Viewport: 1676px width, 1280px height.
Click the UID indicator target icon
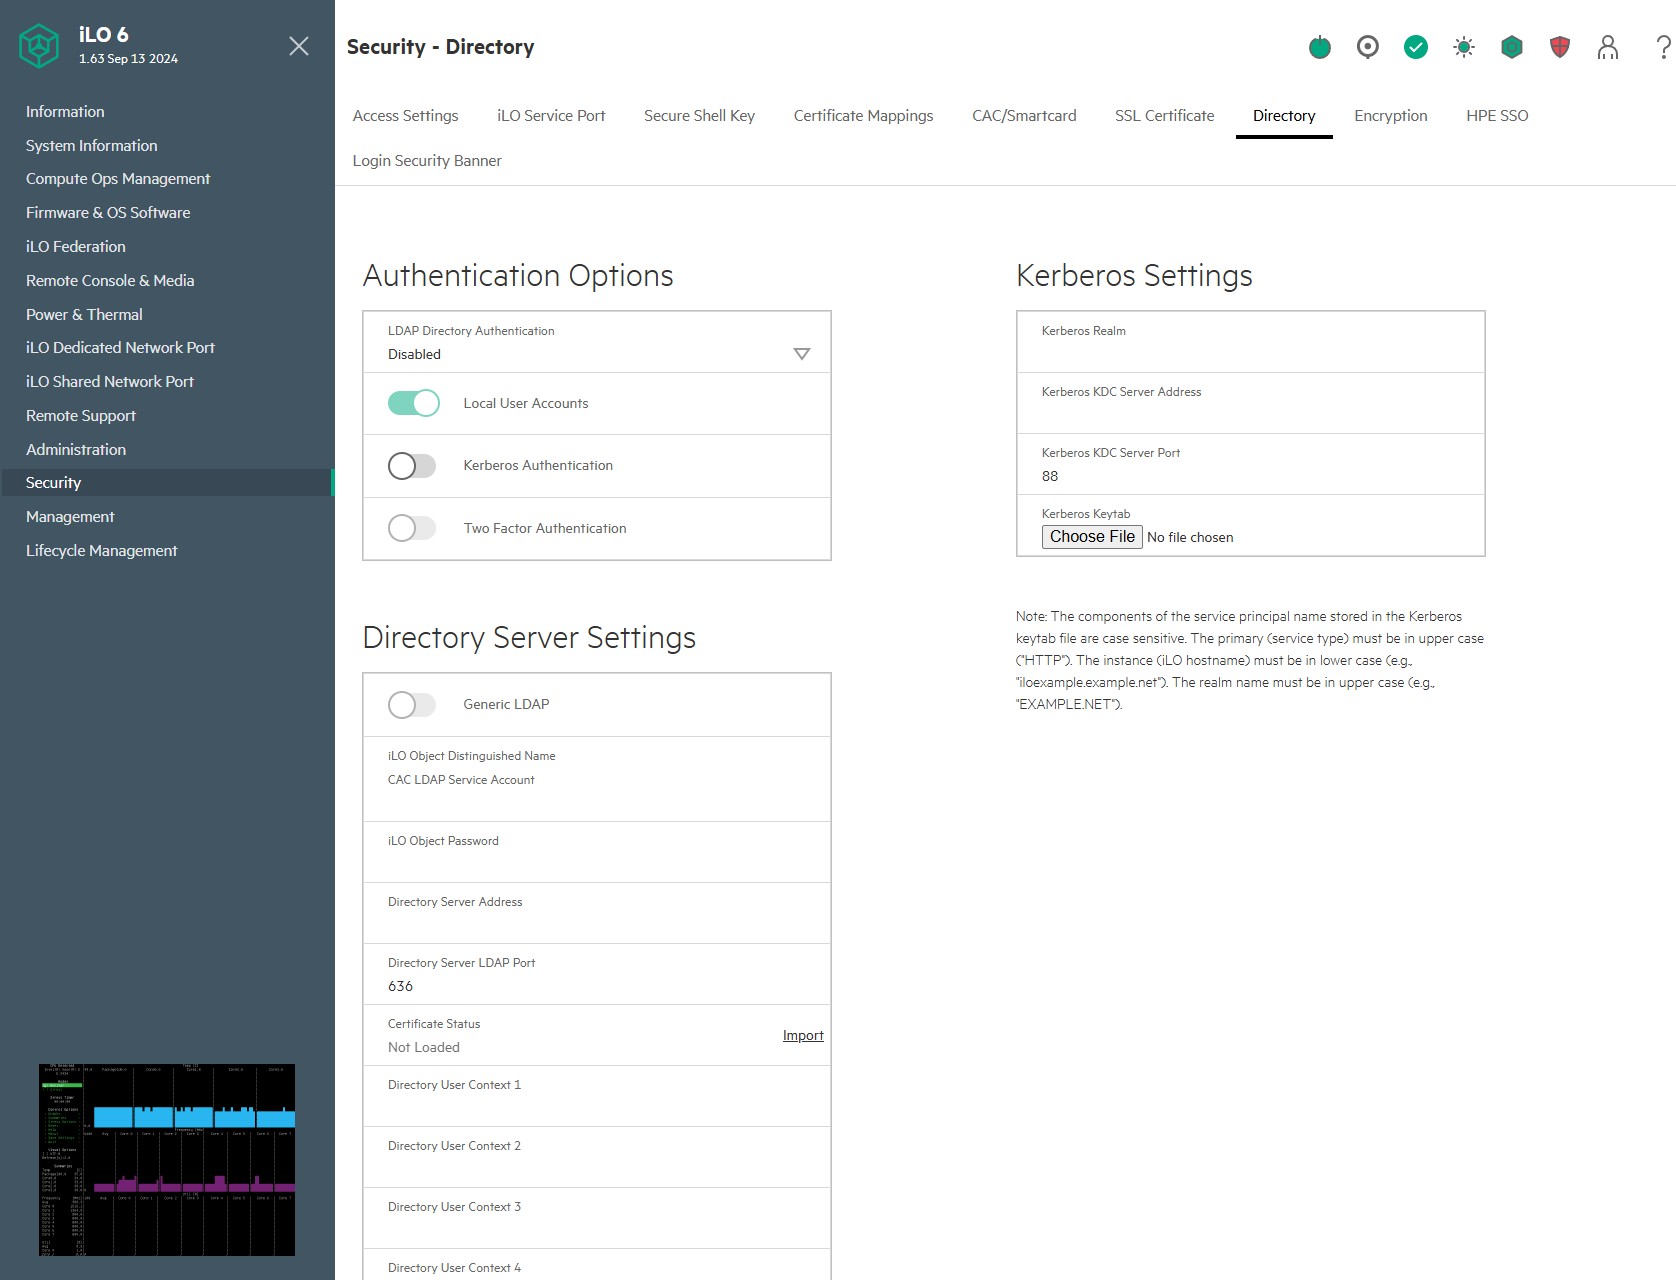[x=1367, y=47]
